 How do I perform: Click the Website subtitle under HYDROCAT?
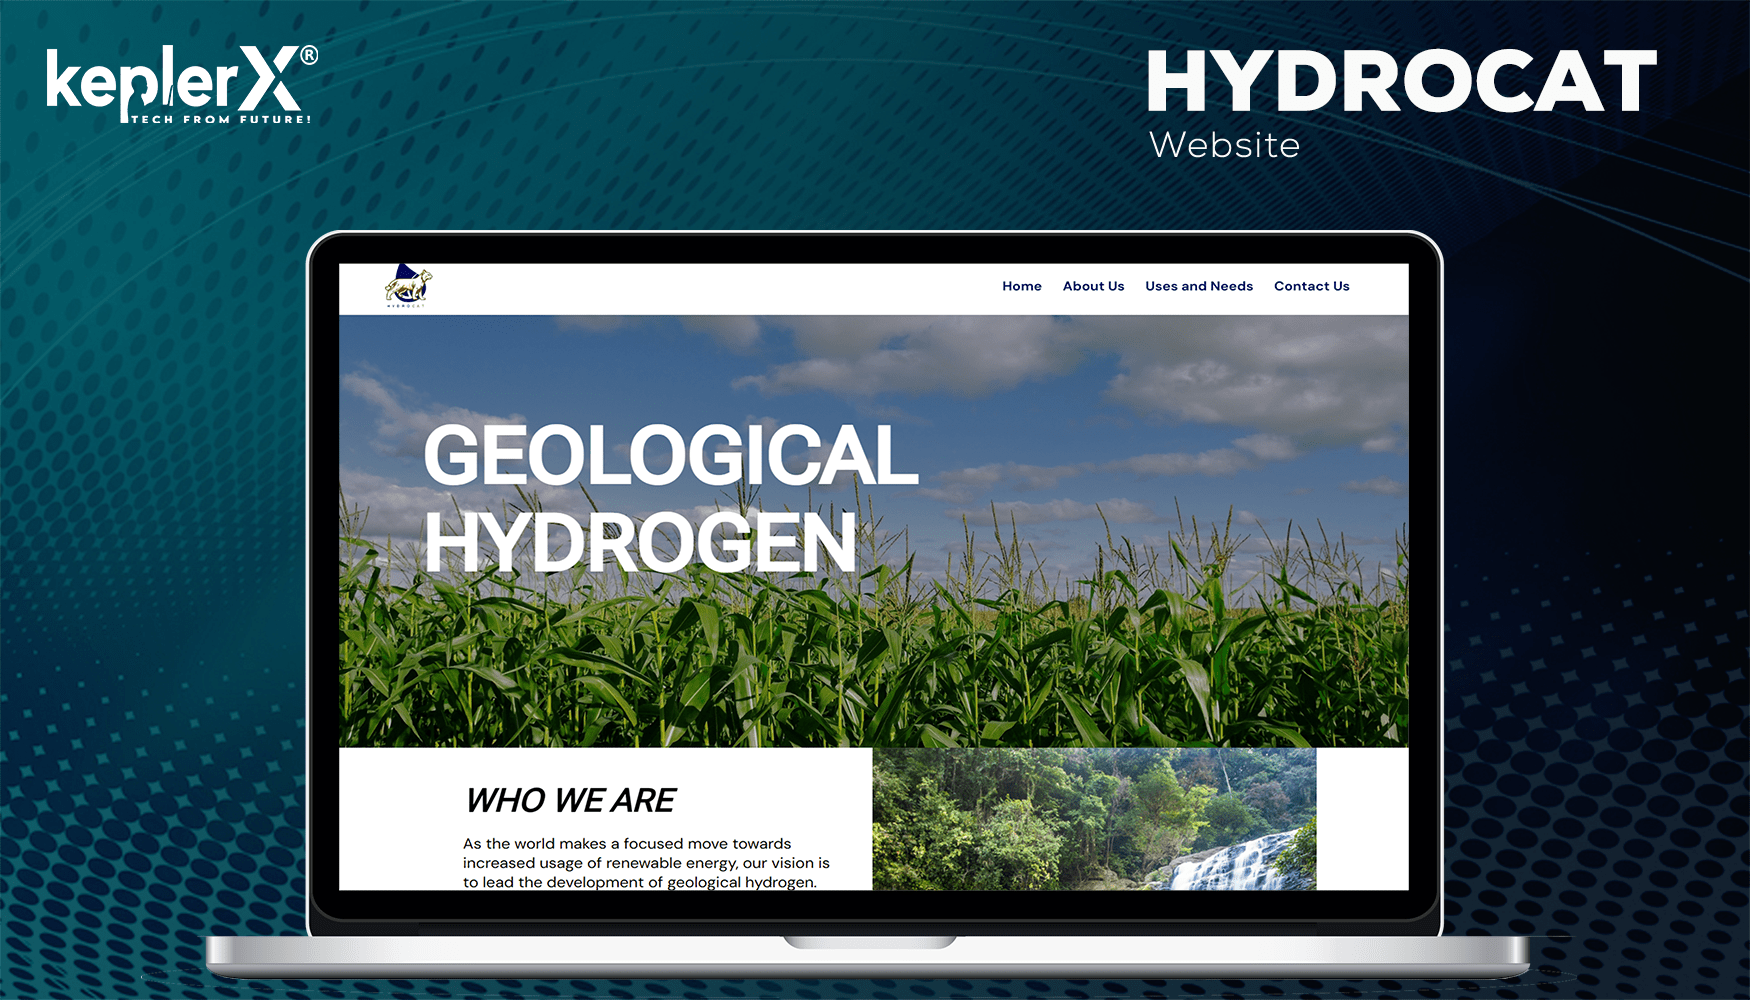coord(1224,145)
